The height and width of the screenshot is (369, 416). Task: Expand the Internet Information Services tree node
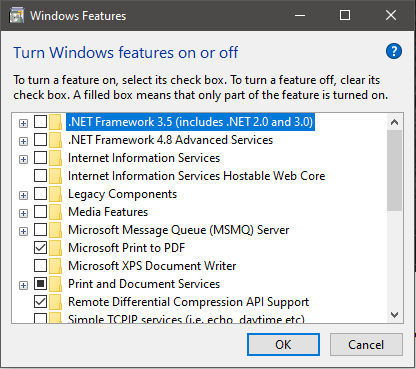point(23,159)
